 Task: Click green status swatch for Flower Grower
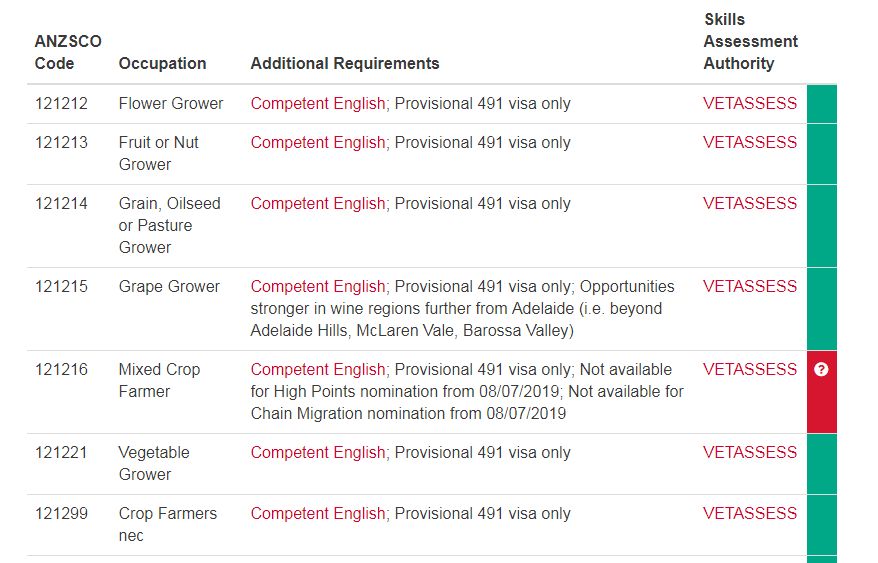point(821,104)
